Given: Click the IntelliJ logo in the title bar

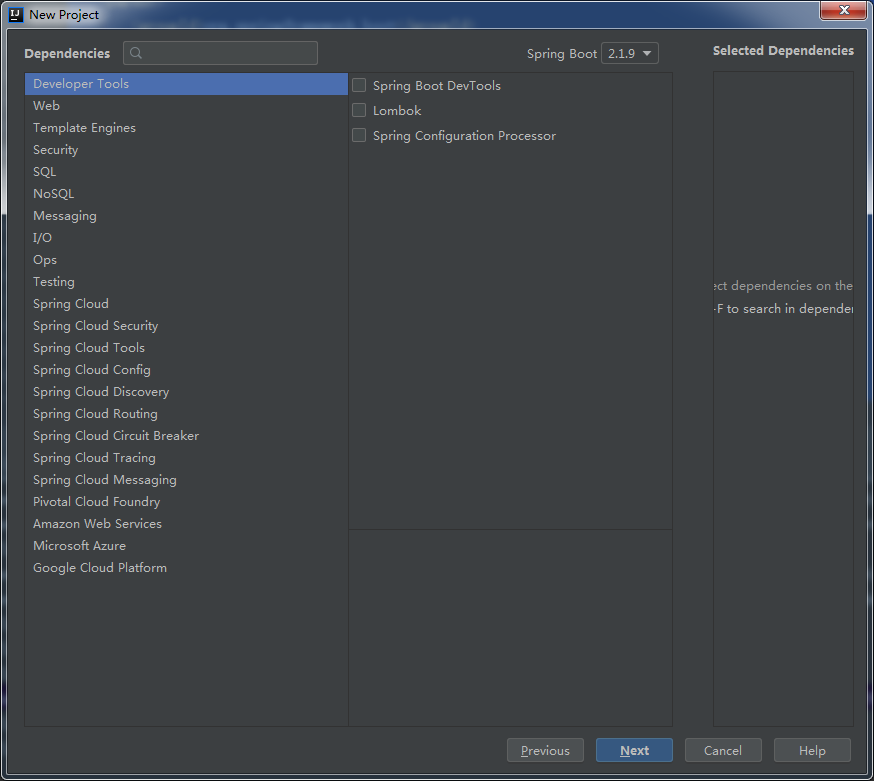Looking at the screenshot, I should pos(16,14).
